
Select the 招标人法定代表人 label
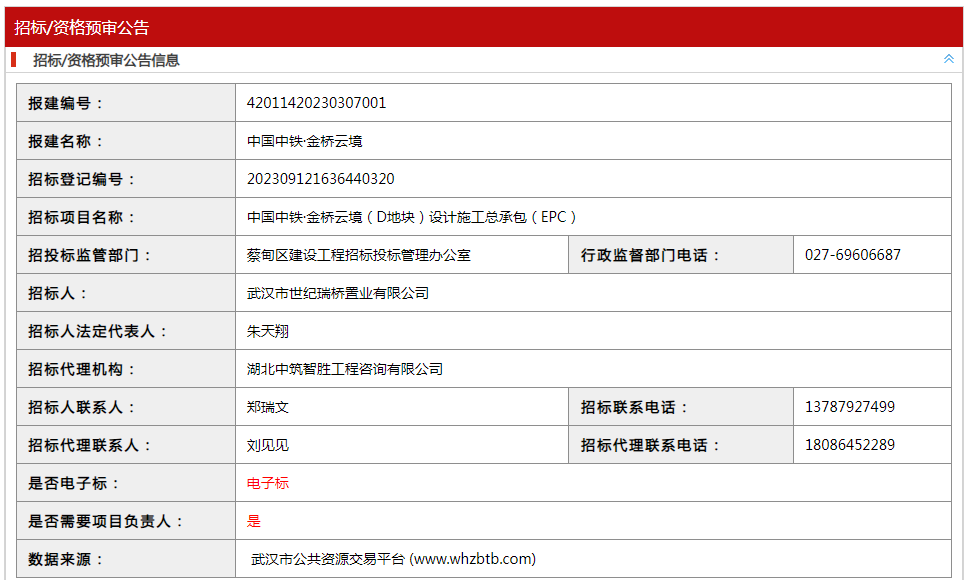coord(98,332)
